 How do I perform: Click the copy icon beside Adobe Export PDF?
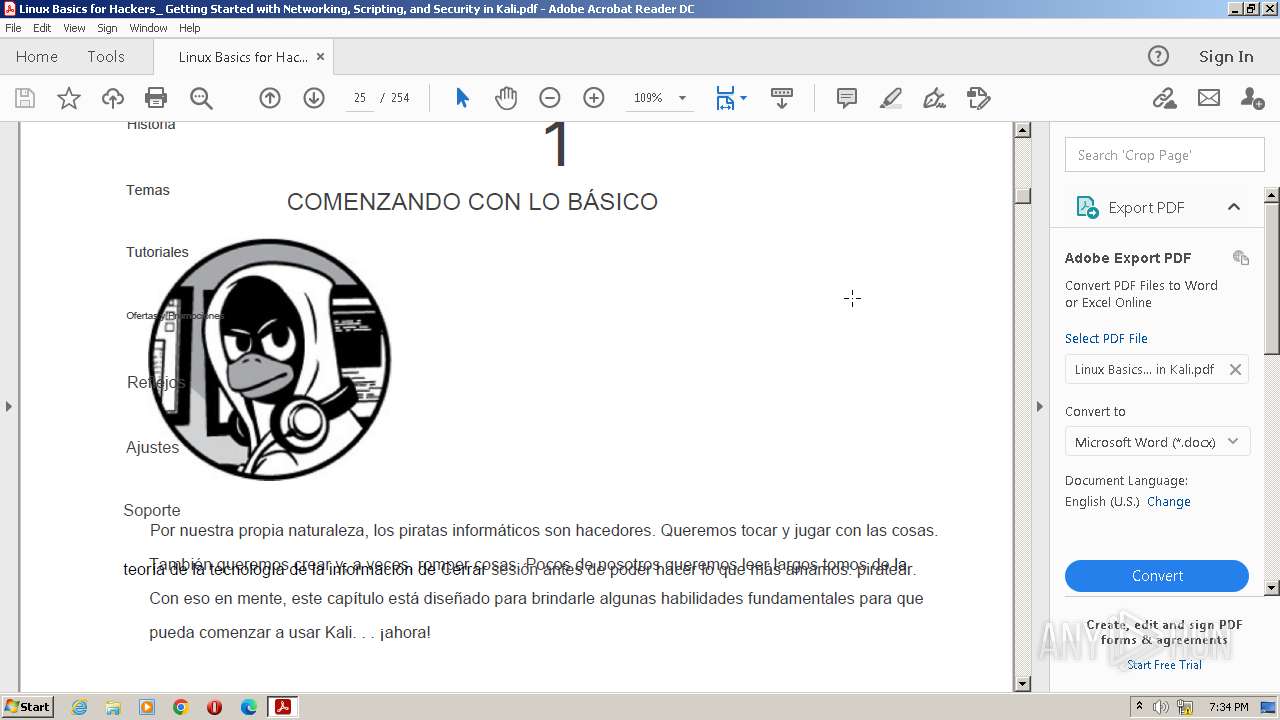point(1241,258)
